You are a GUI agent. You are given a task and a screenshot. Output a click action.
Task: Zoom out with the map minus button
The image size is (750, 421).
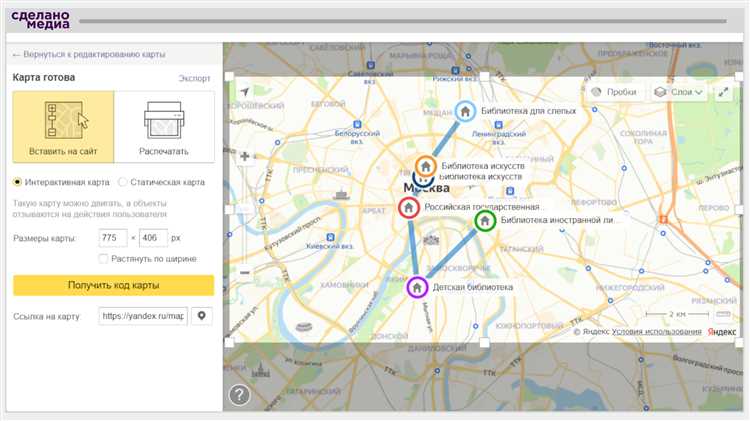tap(245, 271)
